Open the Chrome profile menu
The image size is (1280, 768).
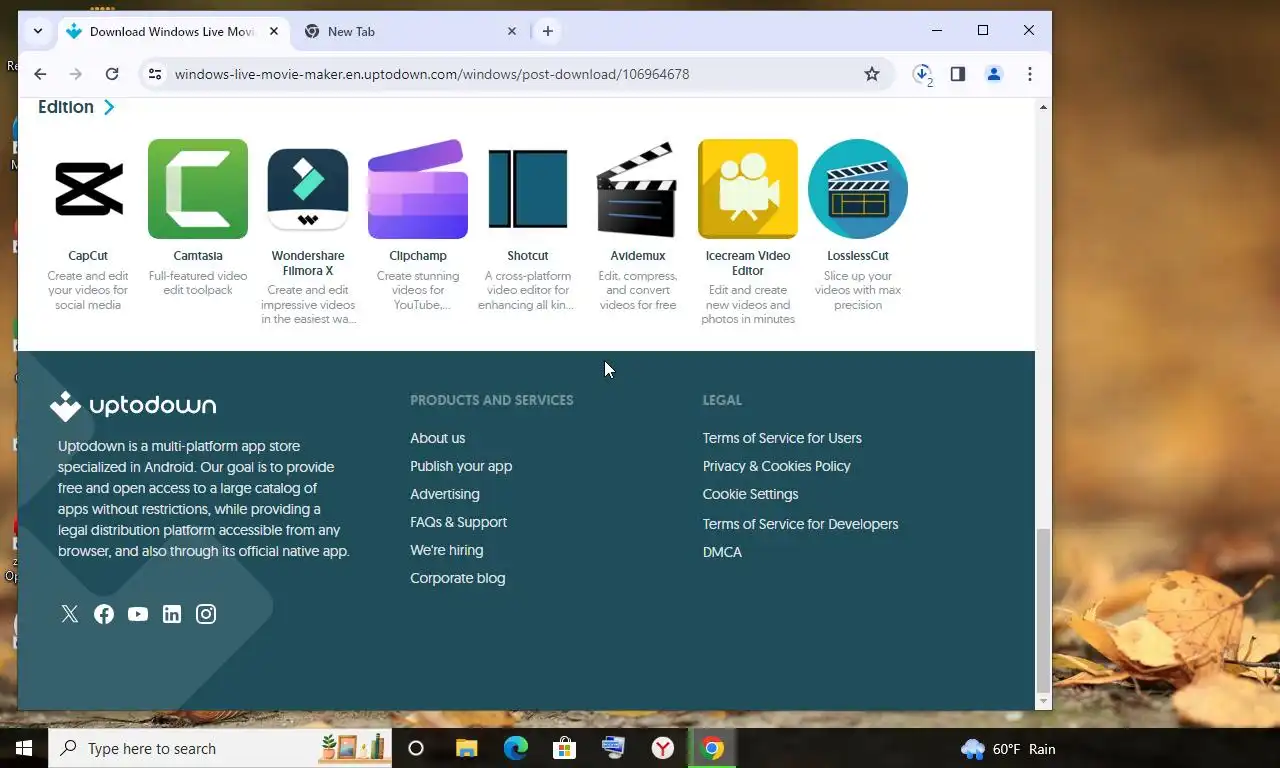(994, 74)
